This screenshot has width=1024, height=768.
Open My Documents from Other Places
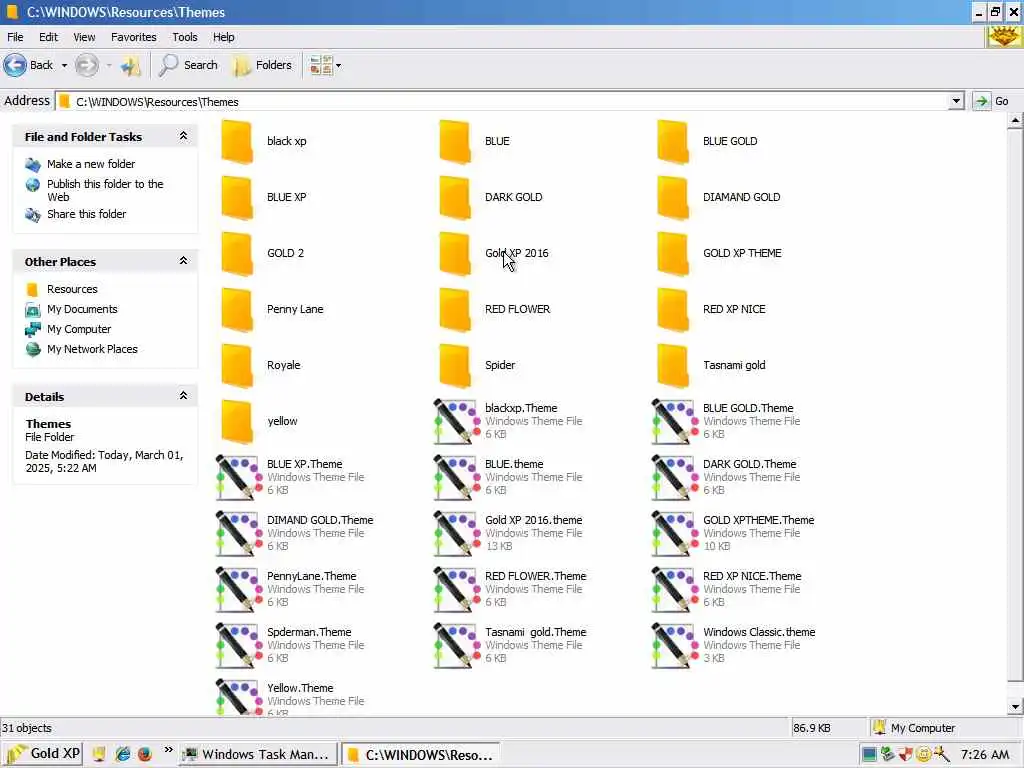pos(82,309)
